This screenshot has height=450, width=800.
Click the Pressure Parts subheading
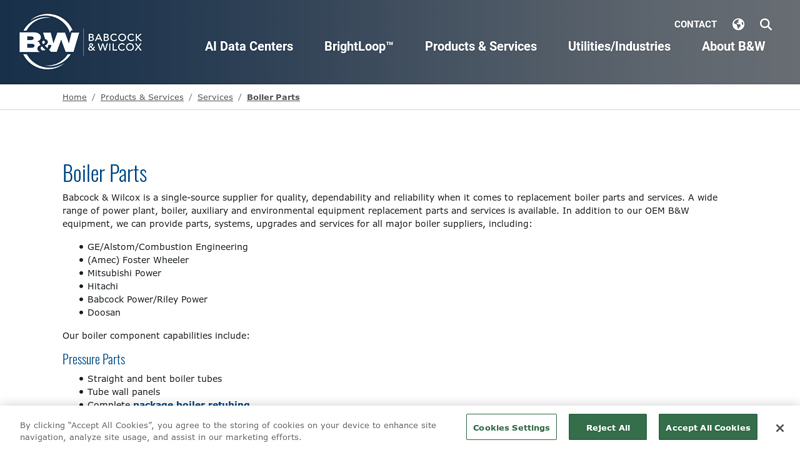[94, 359]
